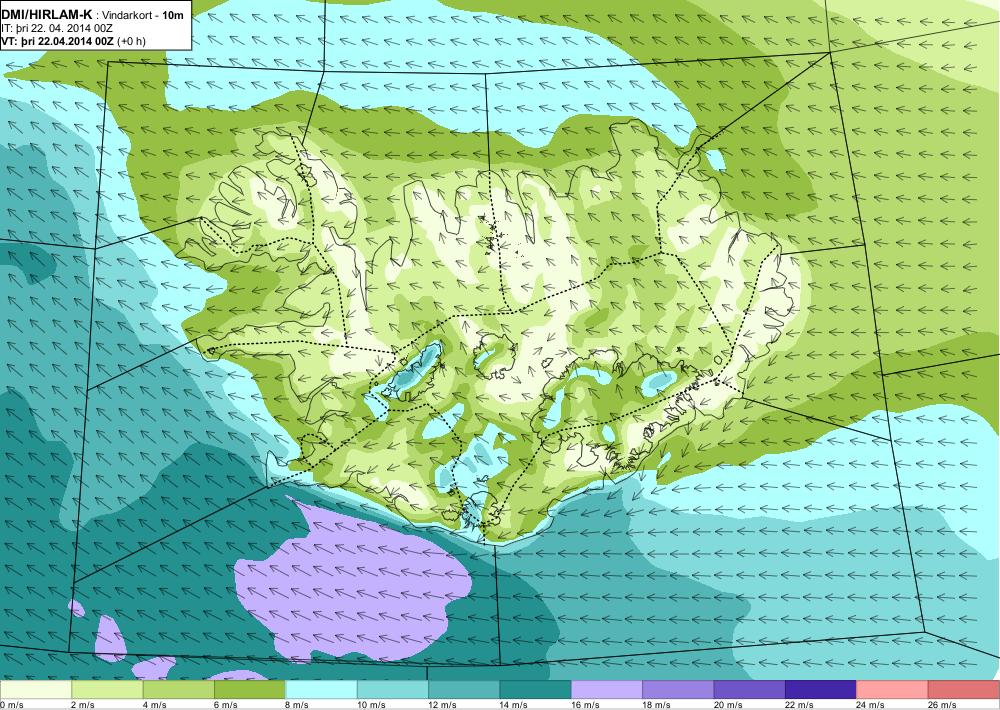The height and width of the screenshot is (710, 1000).
Task: Click the '22 m/s' legend label
Action: (800, 705)
